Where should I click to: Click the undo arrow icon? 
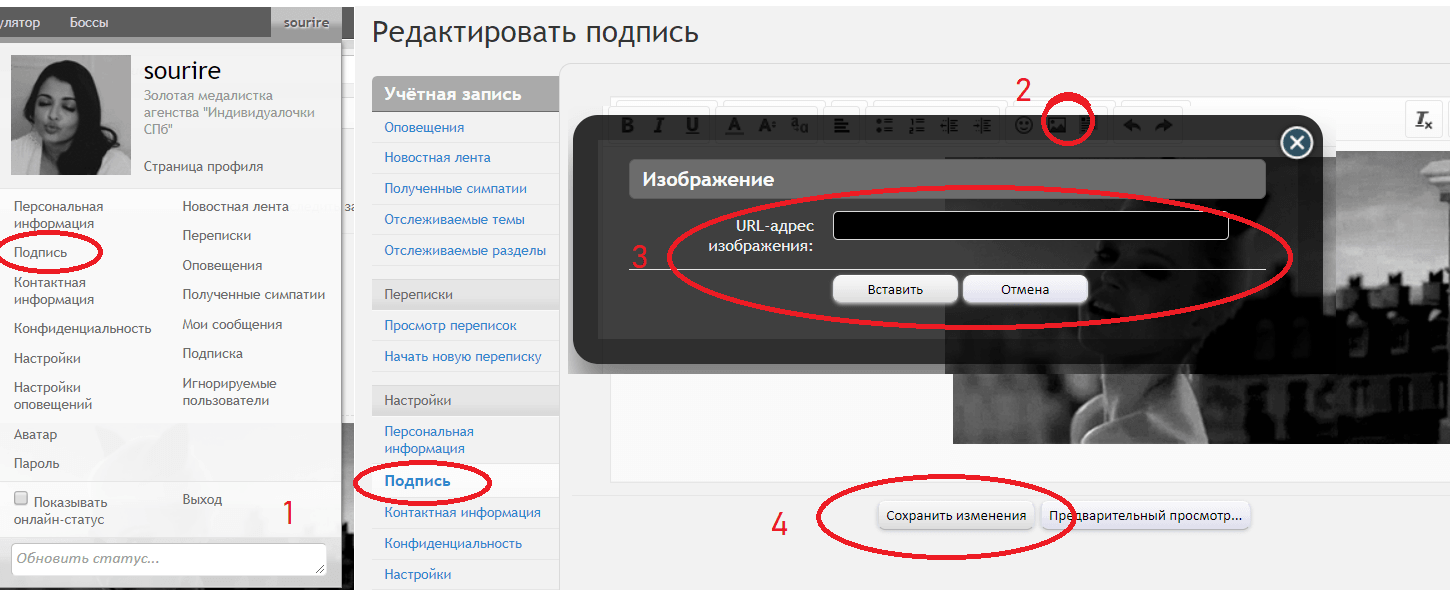point(1132,126)
